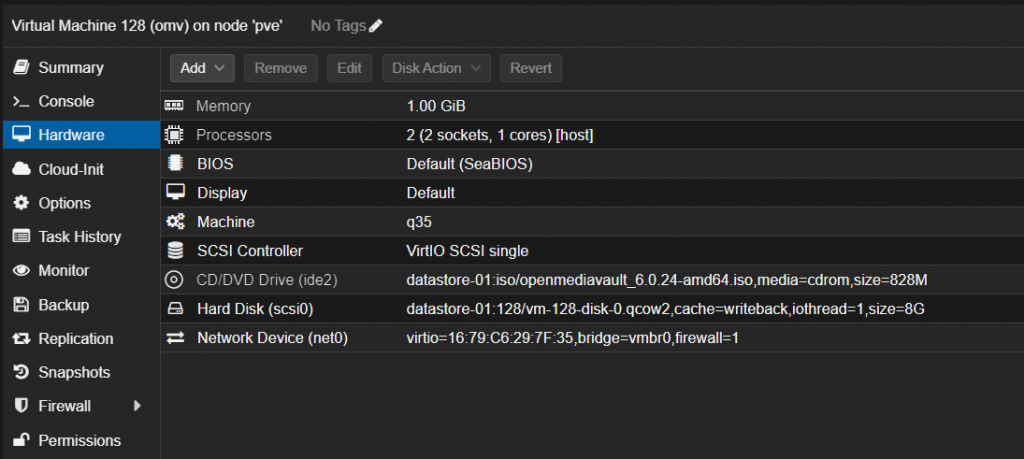Click the Edit button in toolbar
1024x459 pixels.
(349, 68)
